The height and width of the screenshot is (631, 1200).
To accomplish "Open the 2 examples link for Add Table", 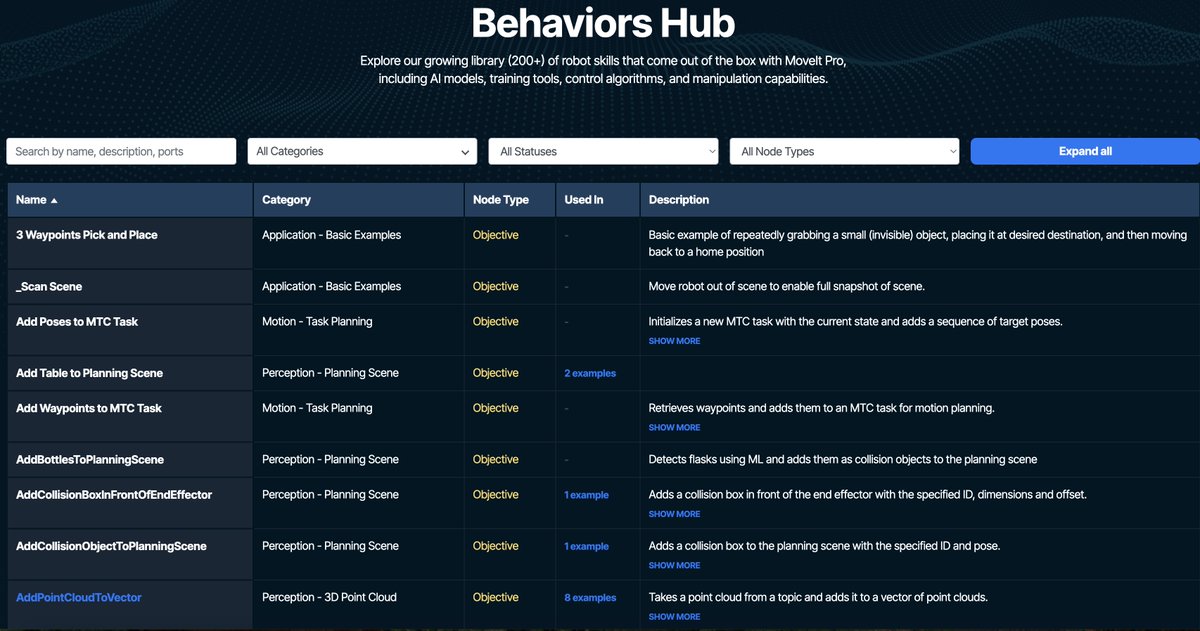I will (590, 373).
